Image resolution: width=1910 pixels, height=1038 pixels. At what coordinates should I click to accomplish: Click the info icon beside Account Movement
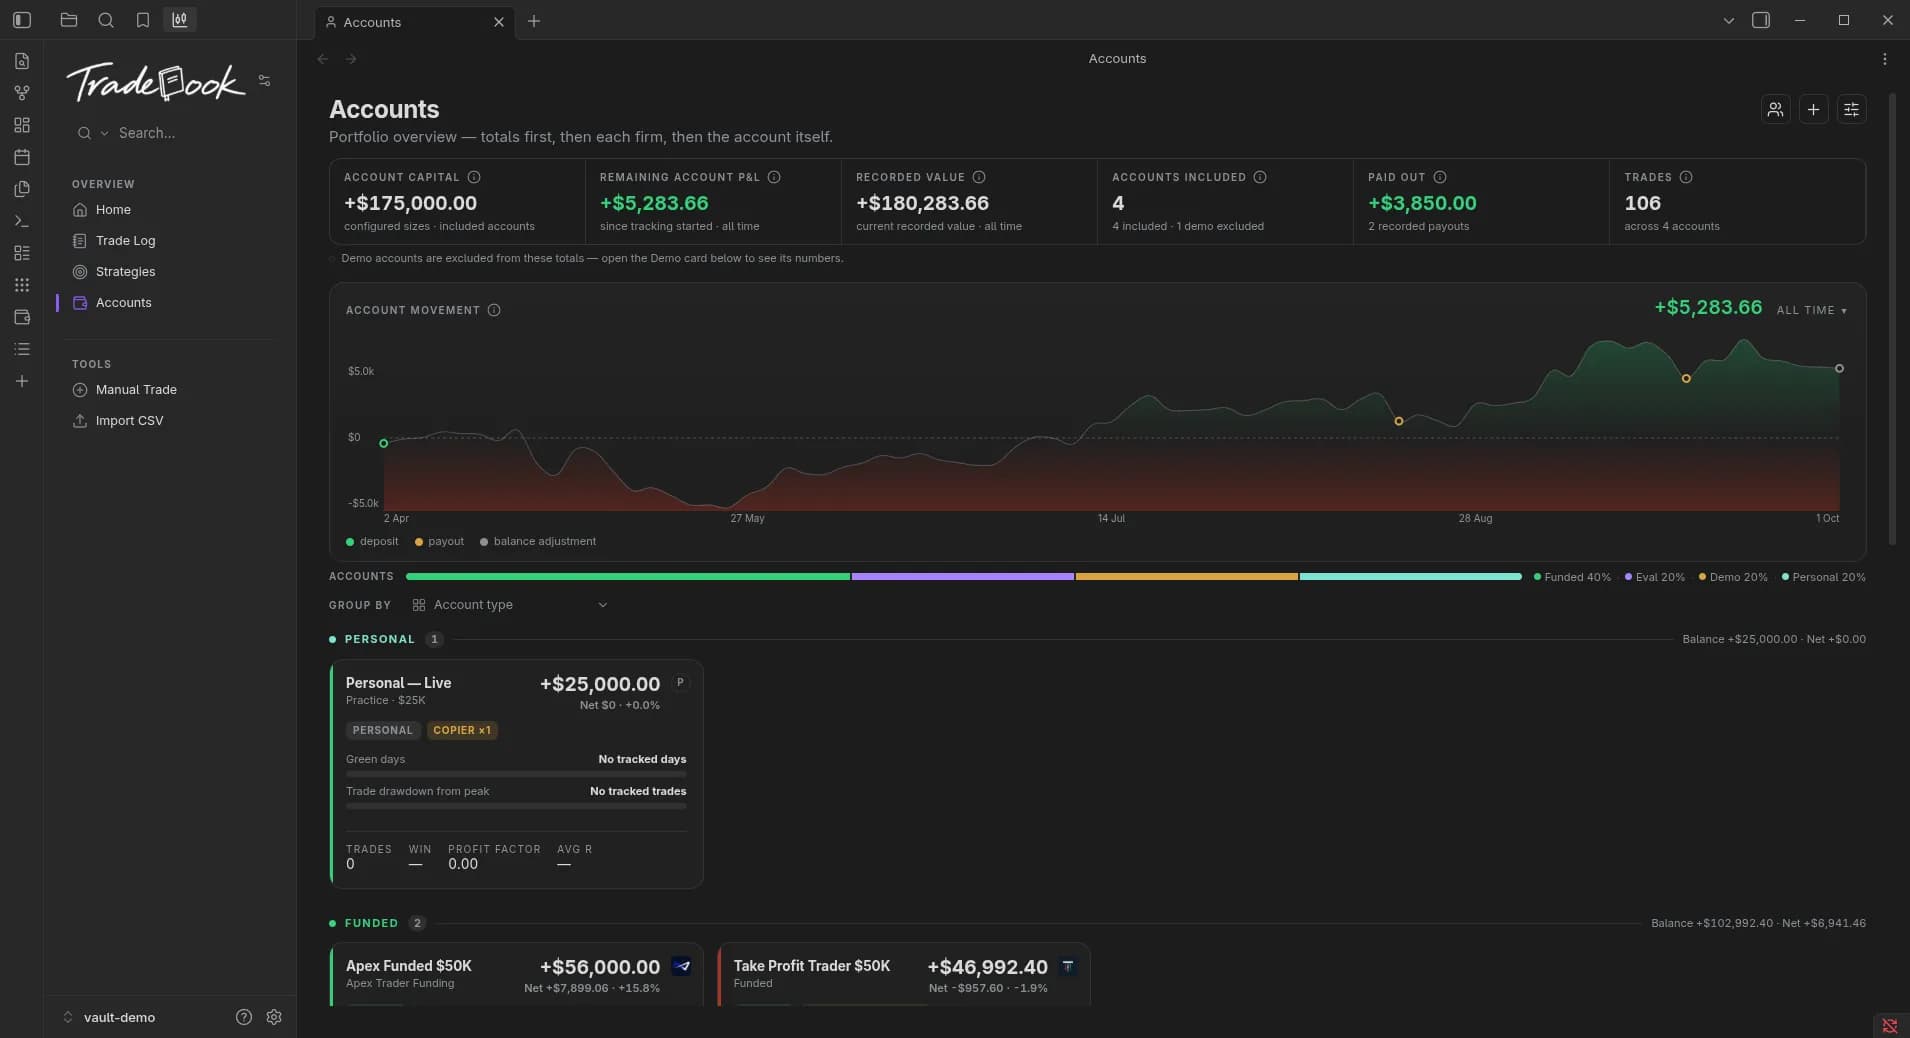[x=494, y=310]
